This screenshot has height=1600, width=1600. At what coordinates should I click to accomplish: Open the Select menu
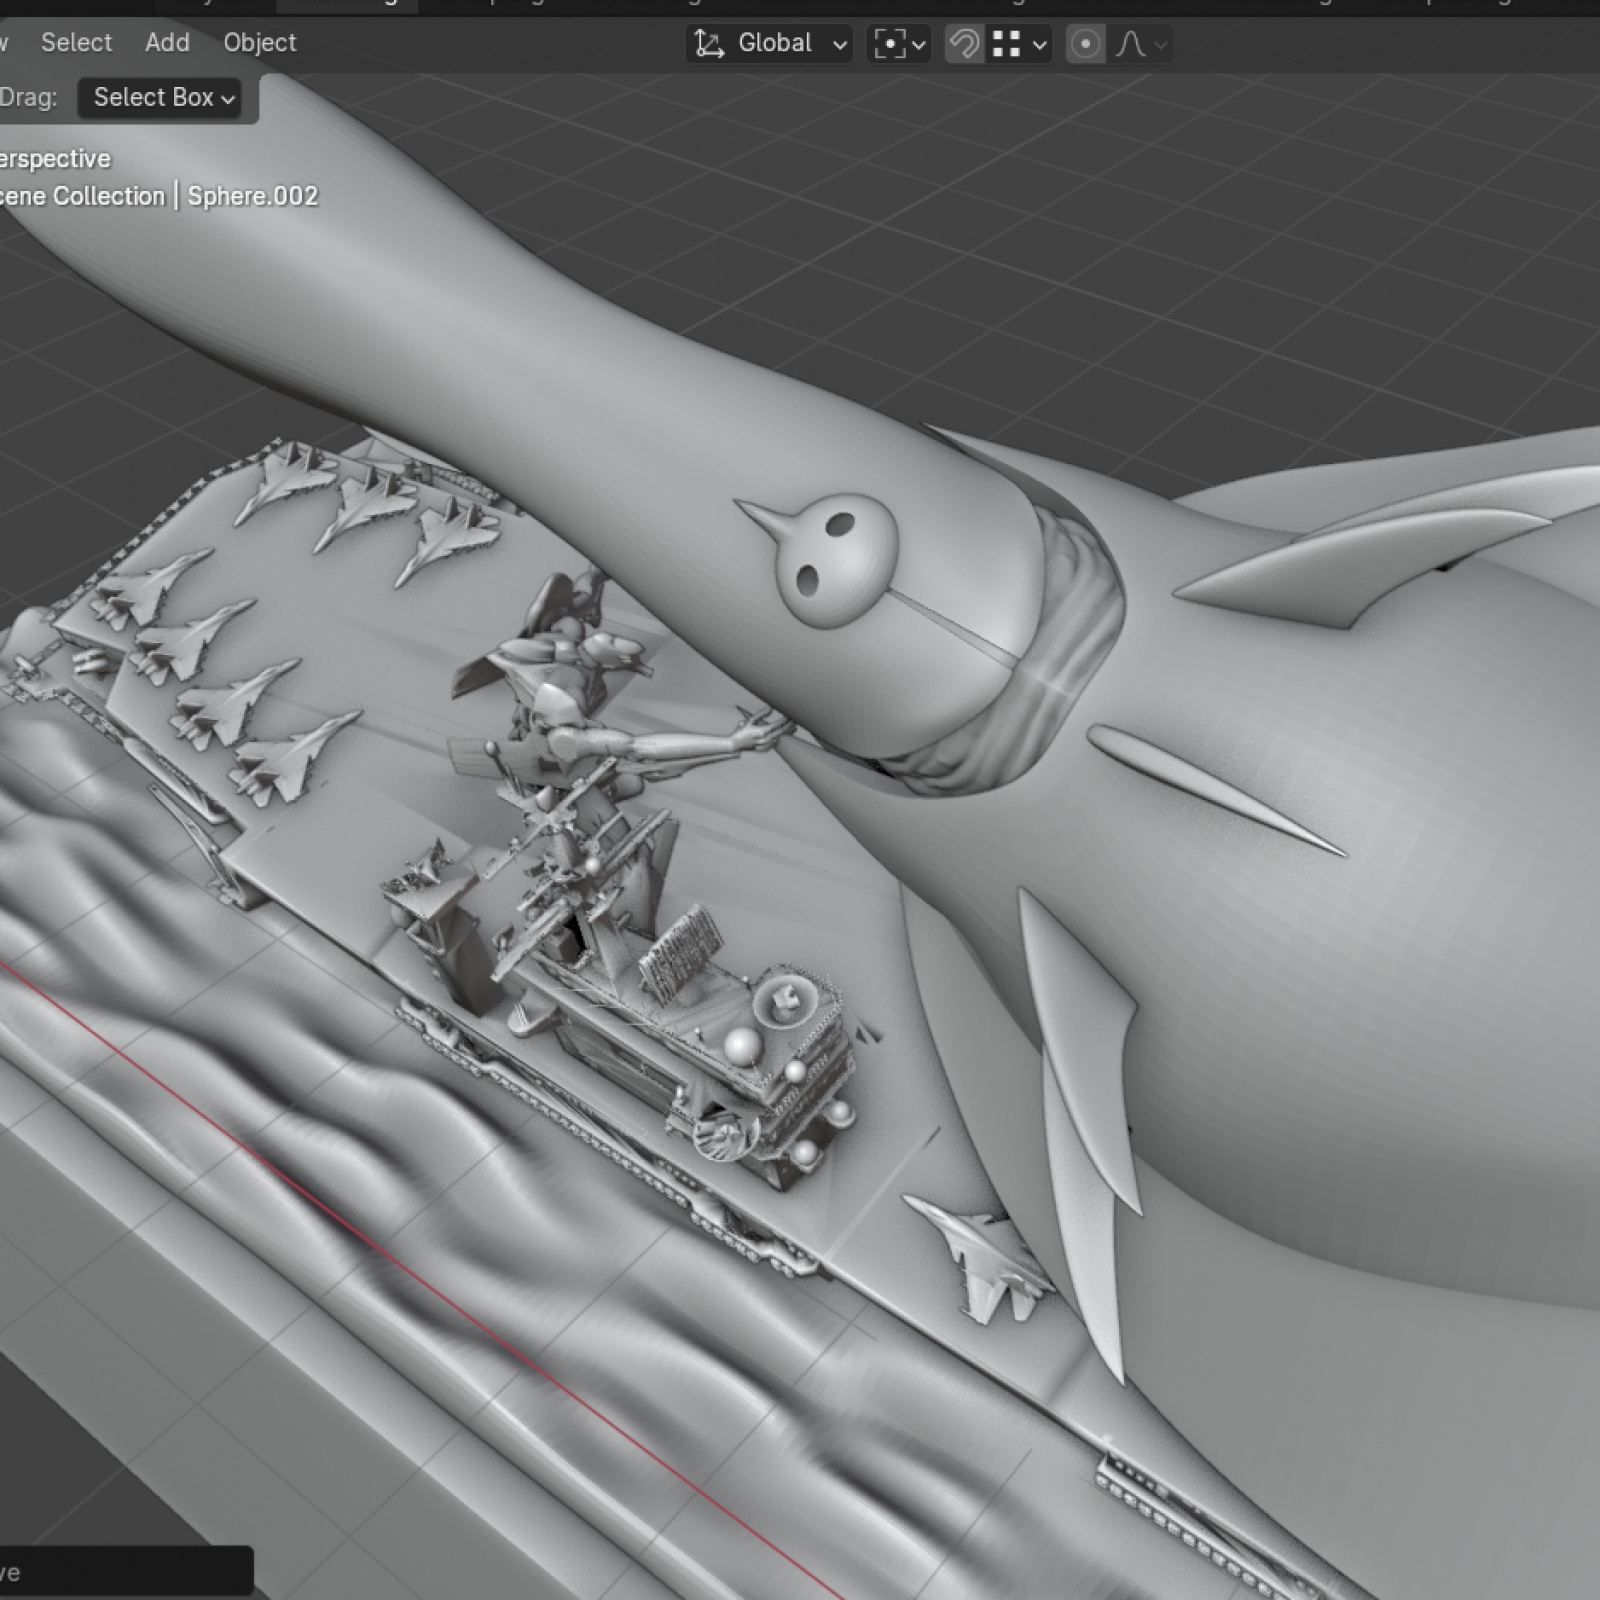pyautogui.click(x=76, y=43)
